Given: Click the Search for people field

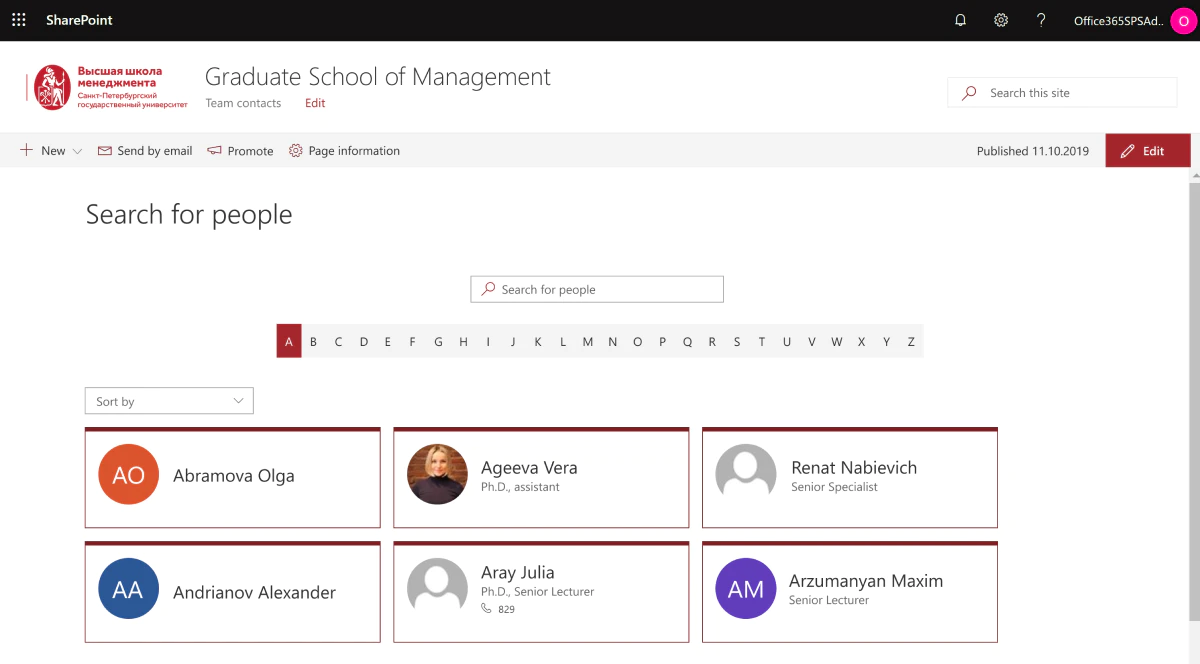Looking at the screenshot, I should [597, 289].
